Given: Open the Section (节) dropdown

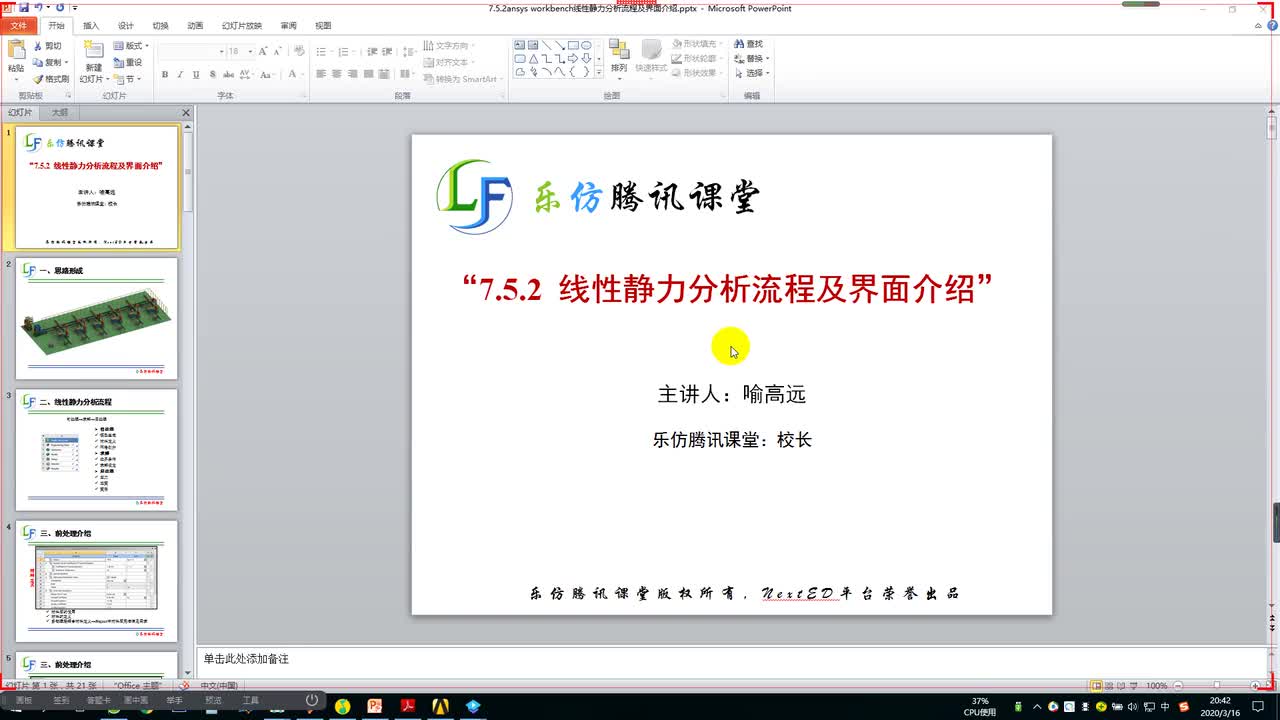Looking at the screenshot, I should coord(126,79).
